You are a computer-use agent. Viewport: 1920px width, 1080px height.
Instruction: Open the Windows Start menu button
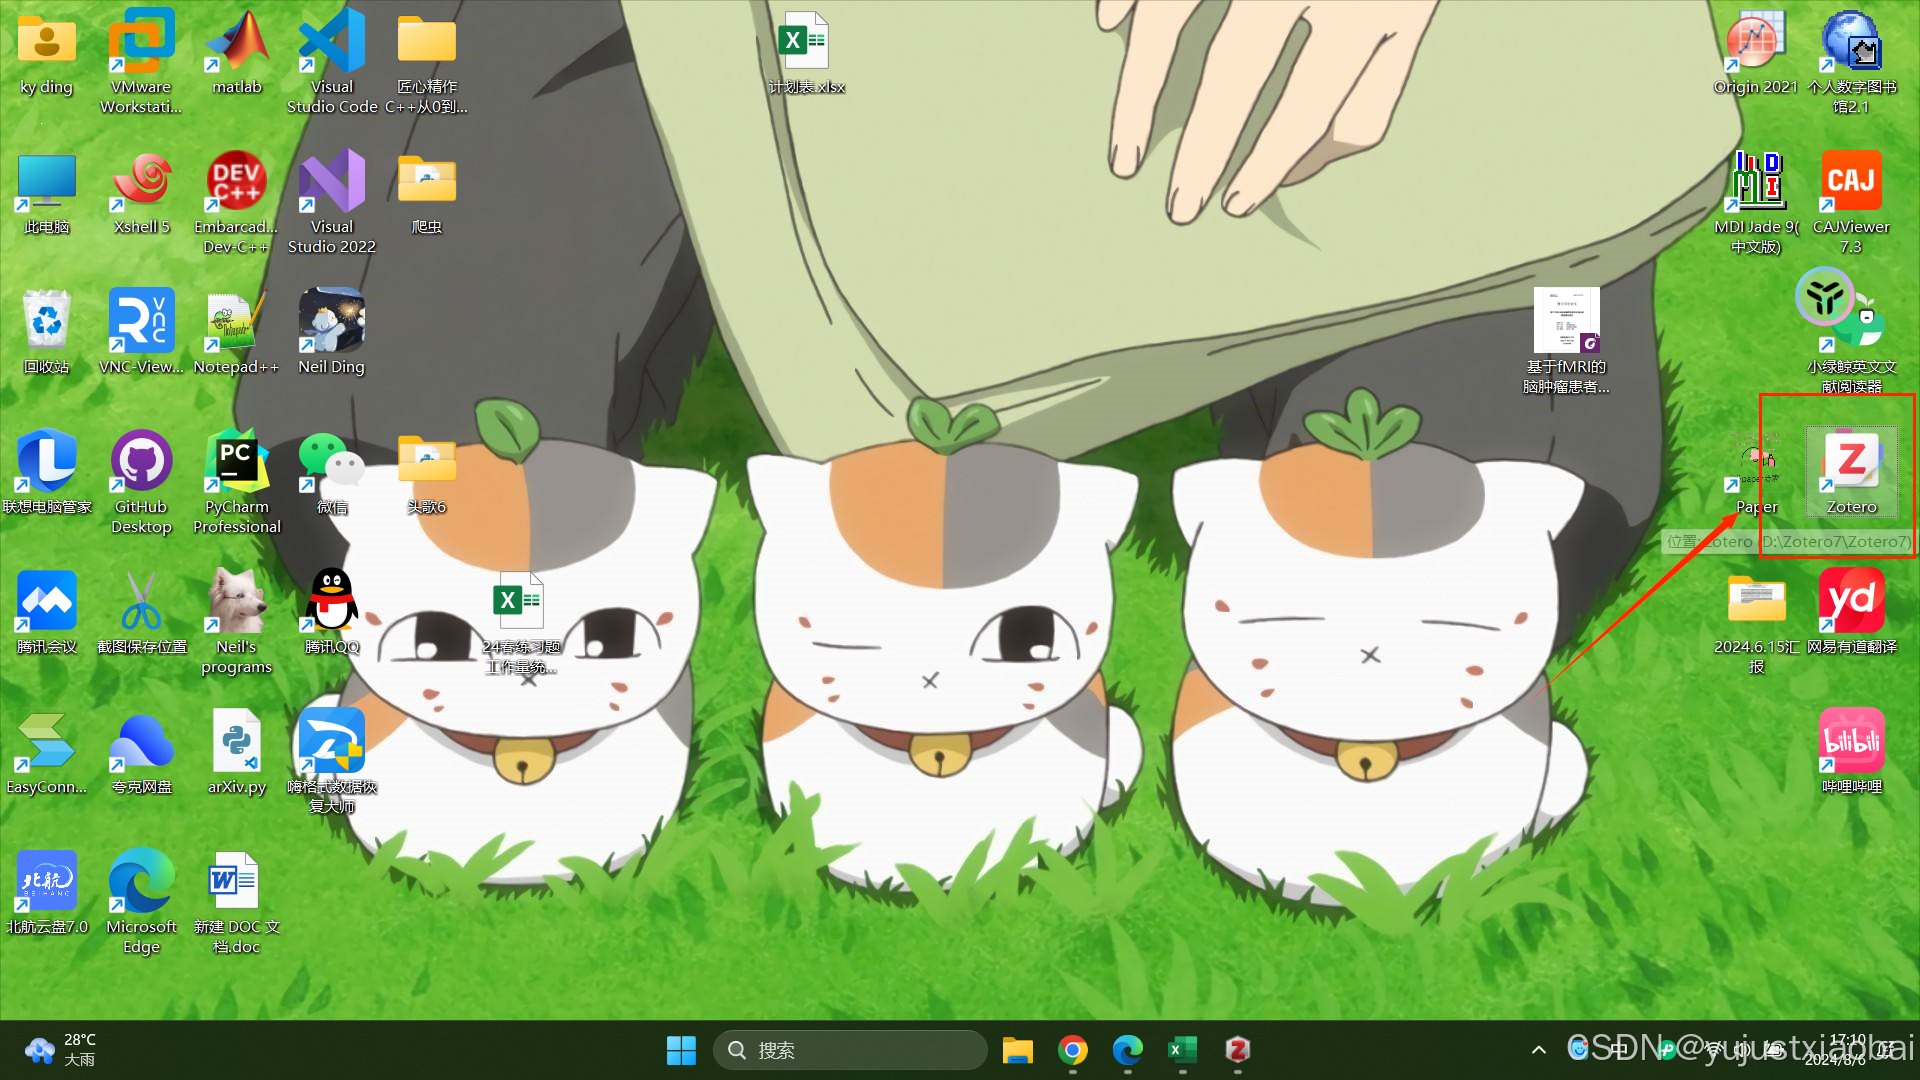[x=681, y=1050]
